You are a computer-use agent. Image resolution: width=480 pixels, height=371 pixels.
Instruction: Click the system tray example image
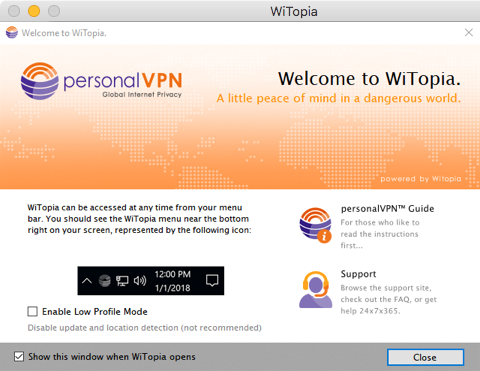[151, 281]
